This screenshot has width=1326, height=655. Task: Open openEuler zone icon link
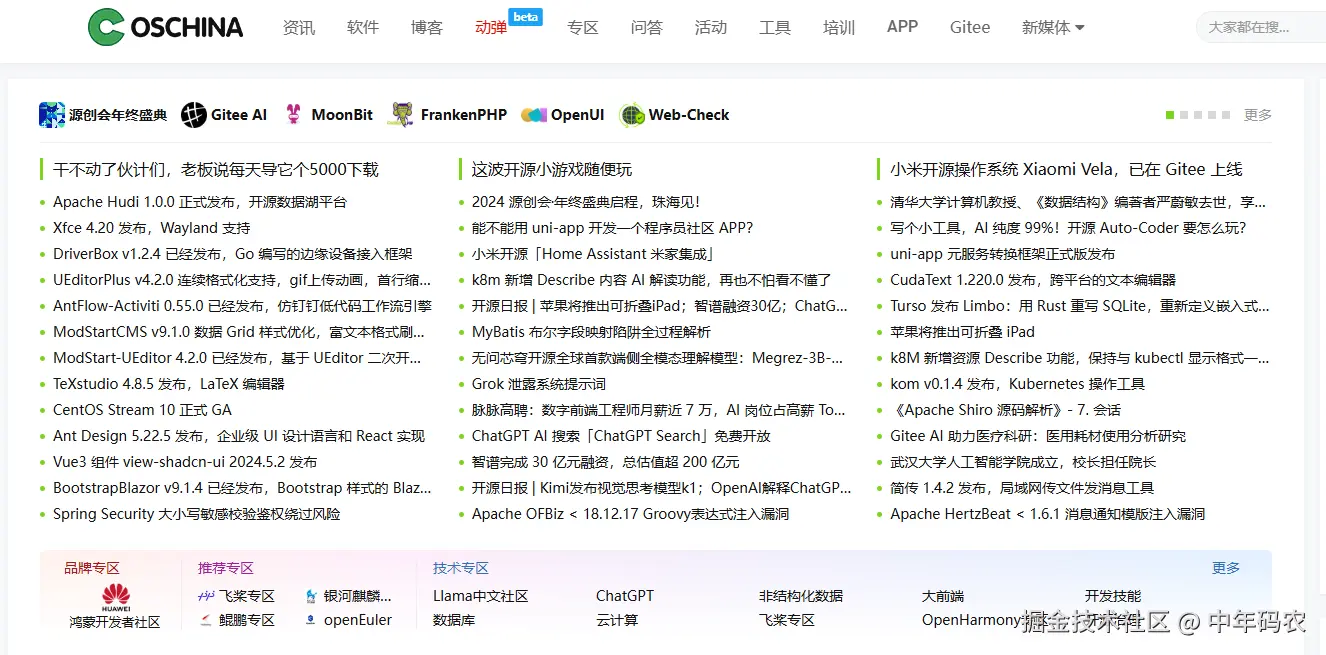(x=312, y=620)
